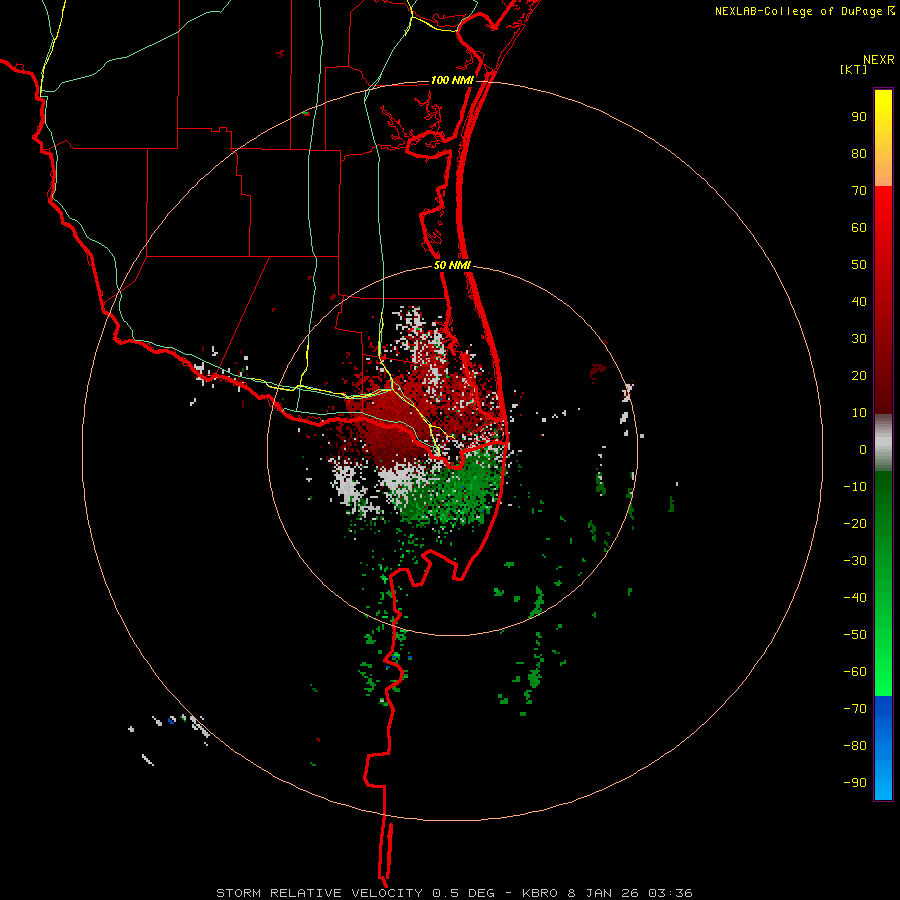This screenshot has height=900, width=900.
Task: Select the 100 NMI range ring label
Action: (452, 80)
